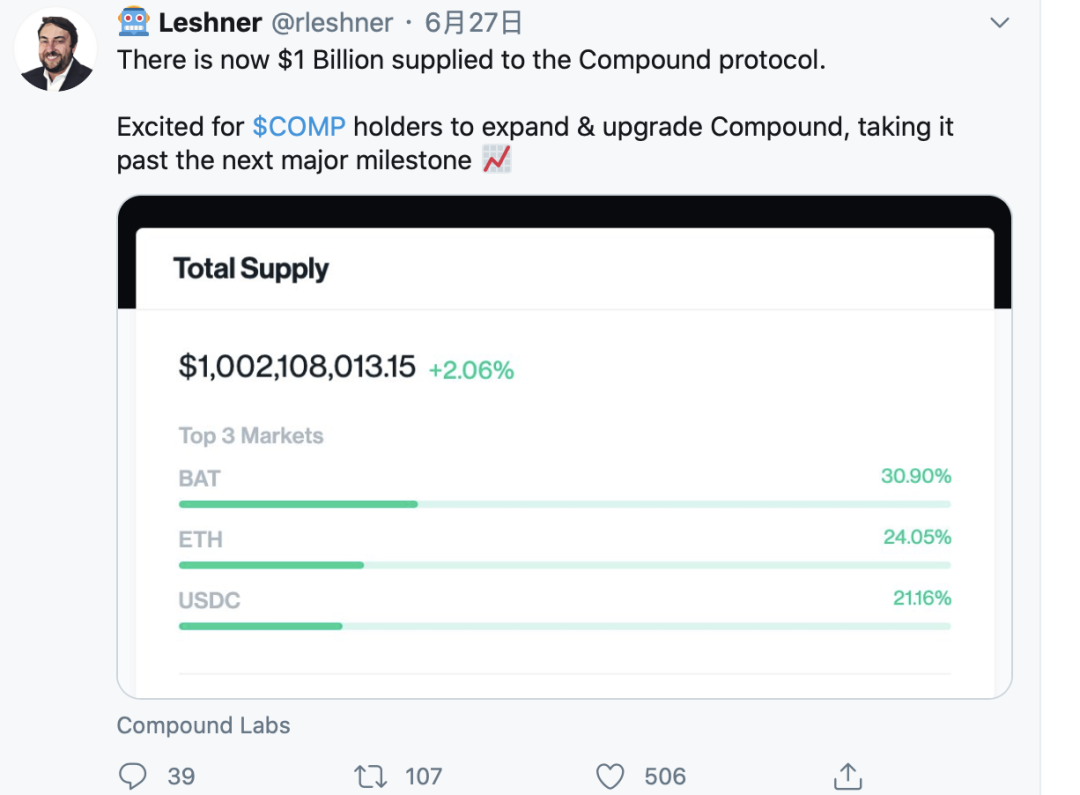Open the share tweet icon

point(847,776)
